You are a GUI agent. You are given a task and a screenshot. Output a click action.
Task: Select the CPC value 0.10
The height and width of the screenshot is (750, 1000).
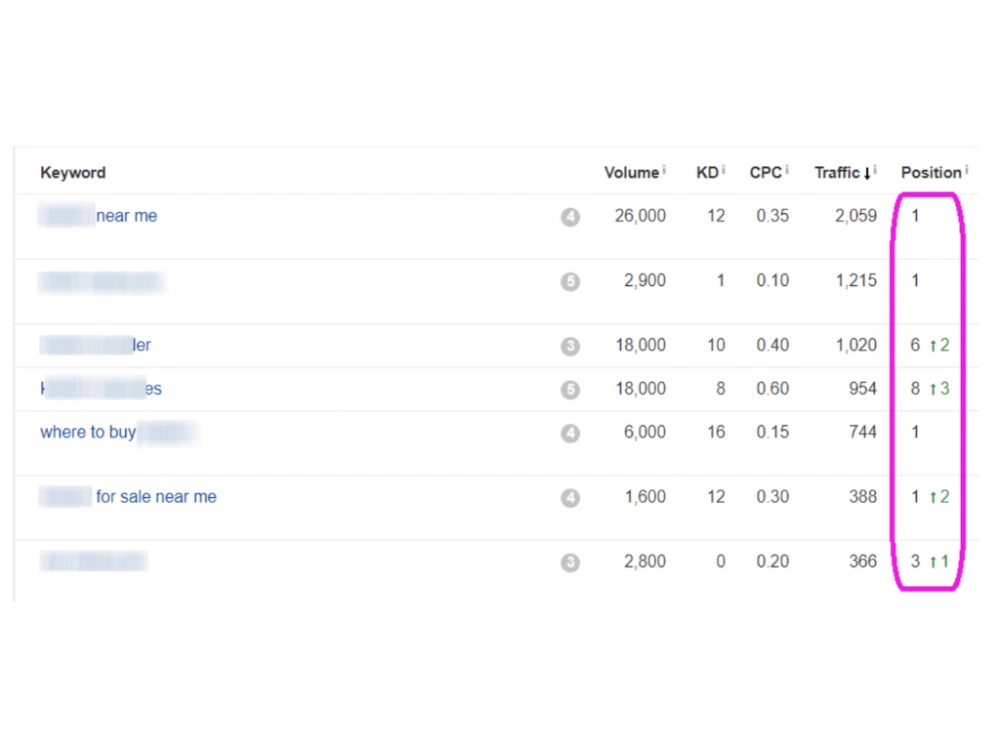[772, 280]
